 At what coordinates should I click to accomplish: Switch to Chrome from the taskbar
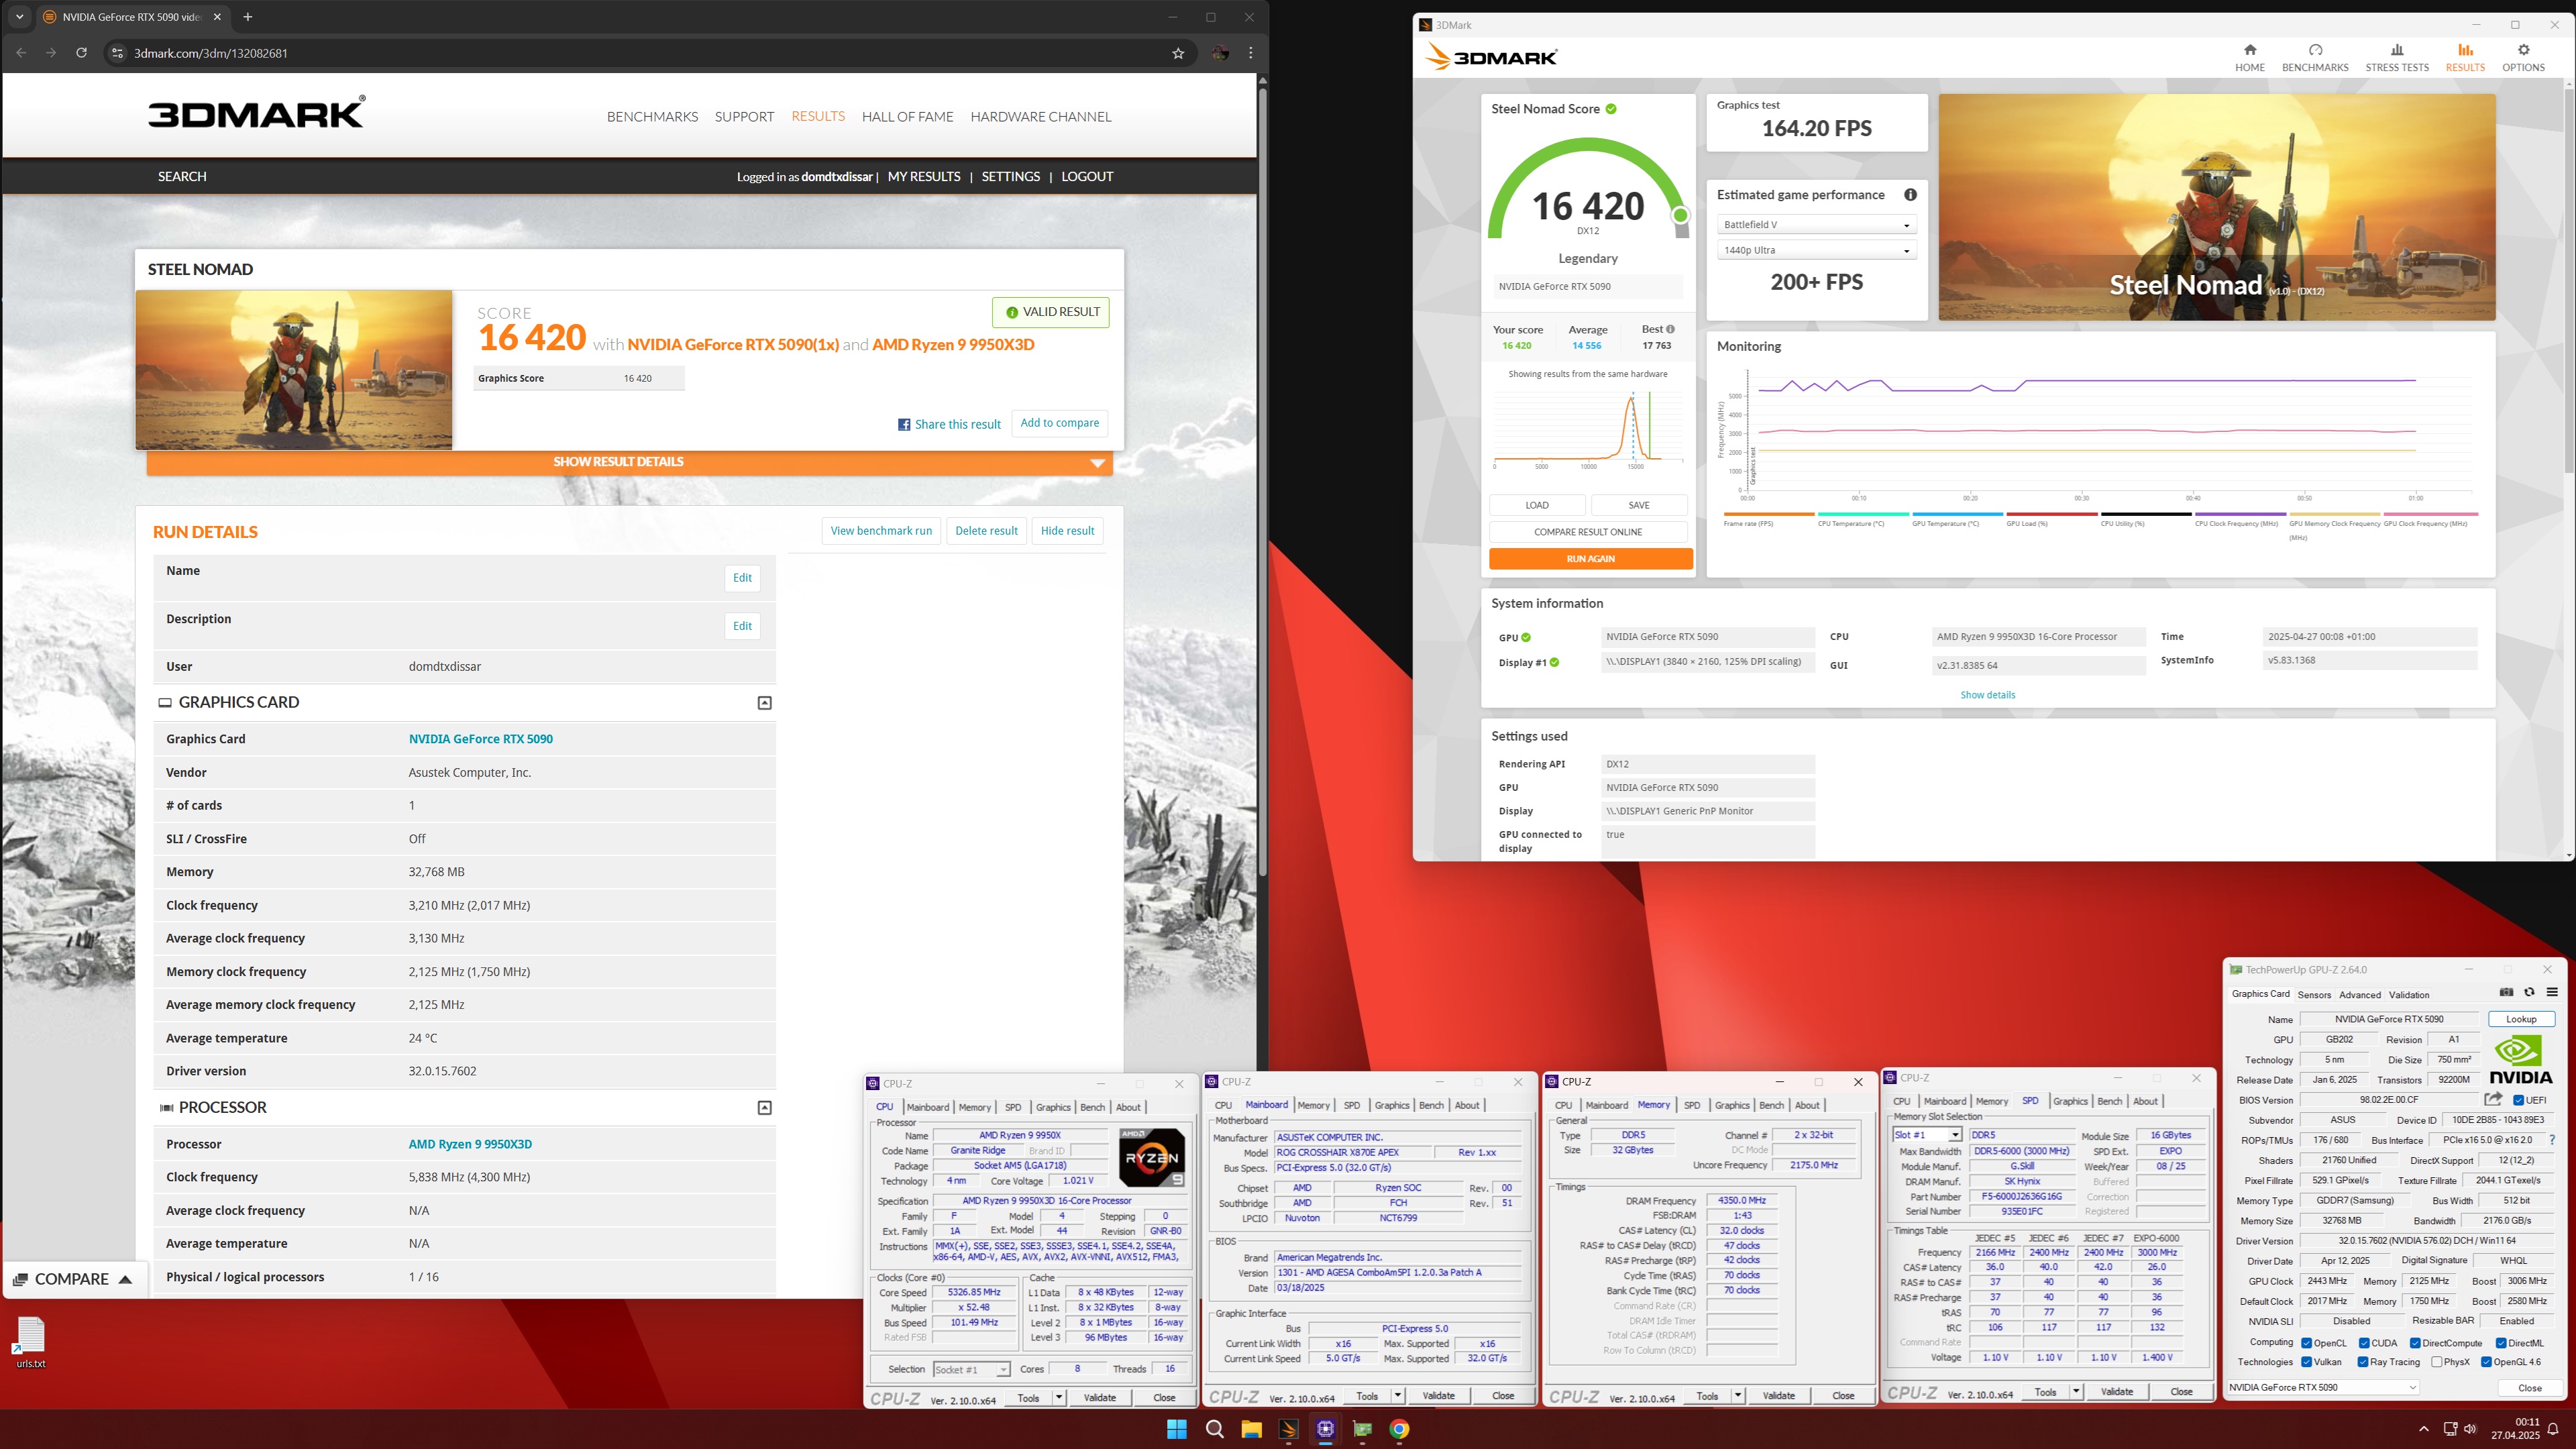pyautogui.click(x=1399, y=1428)
